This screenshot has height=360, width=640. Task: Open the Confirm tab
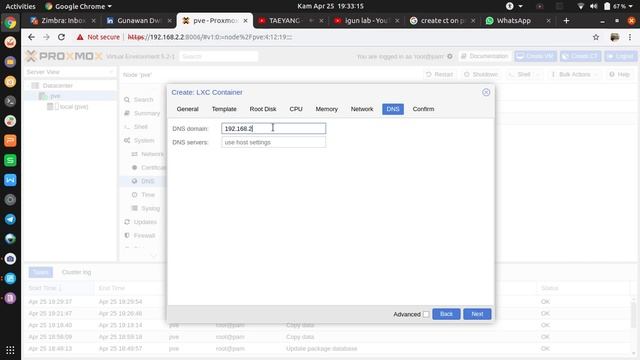[423, 109]
